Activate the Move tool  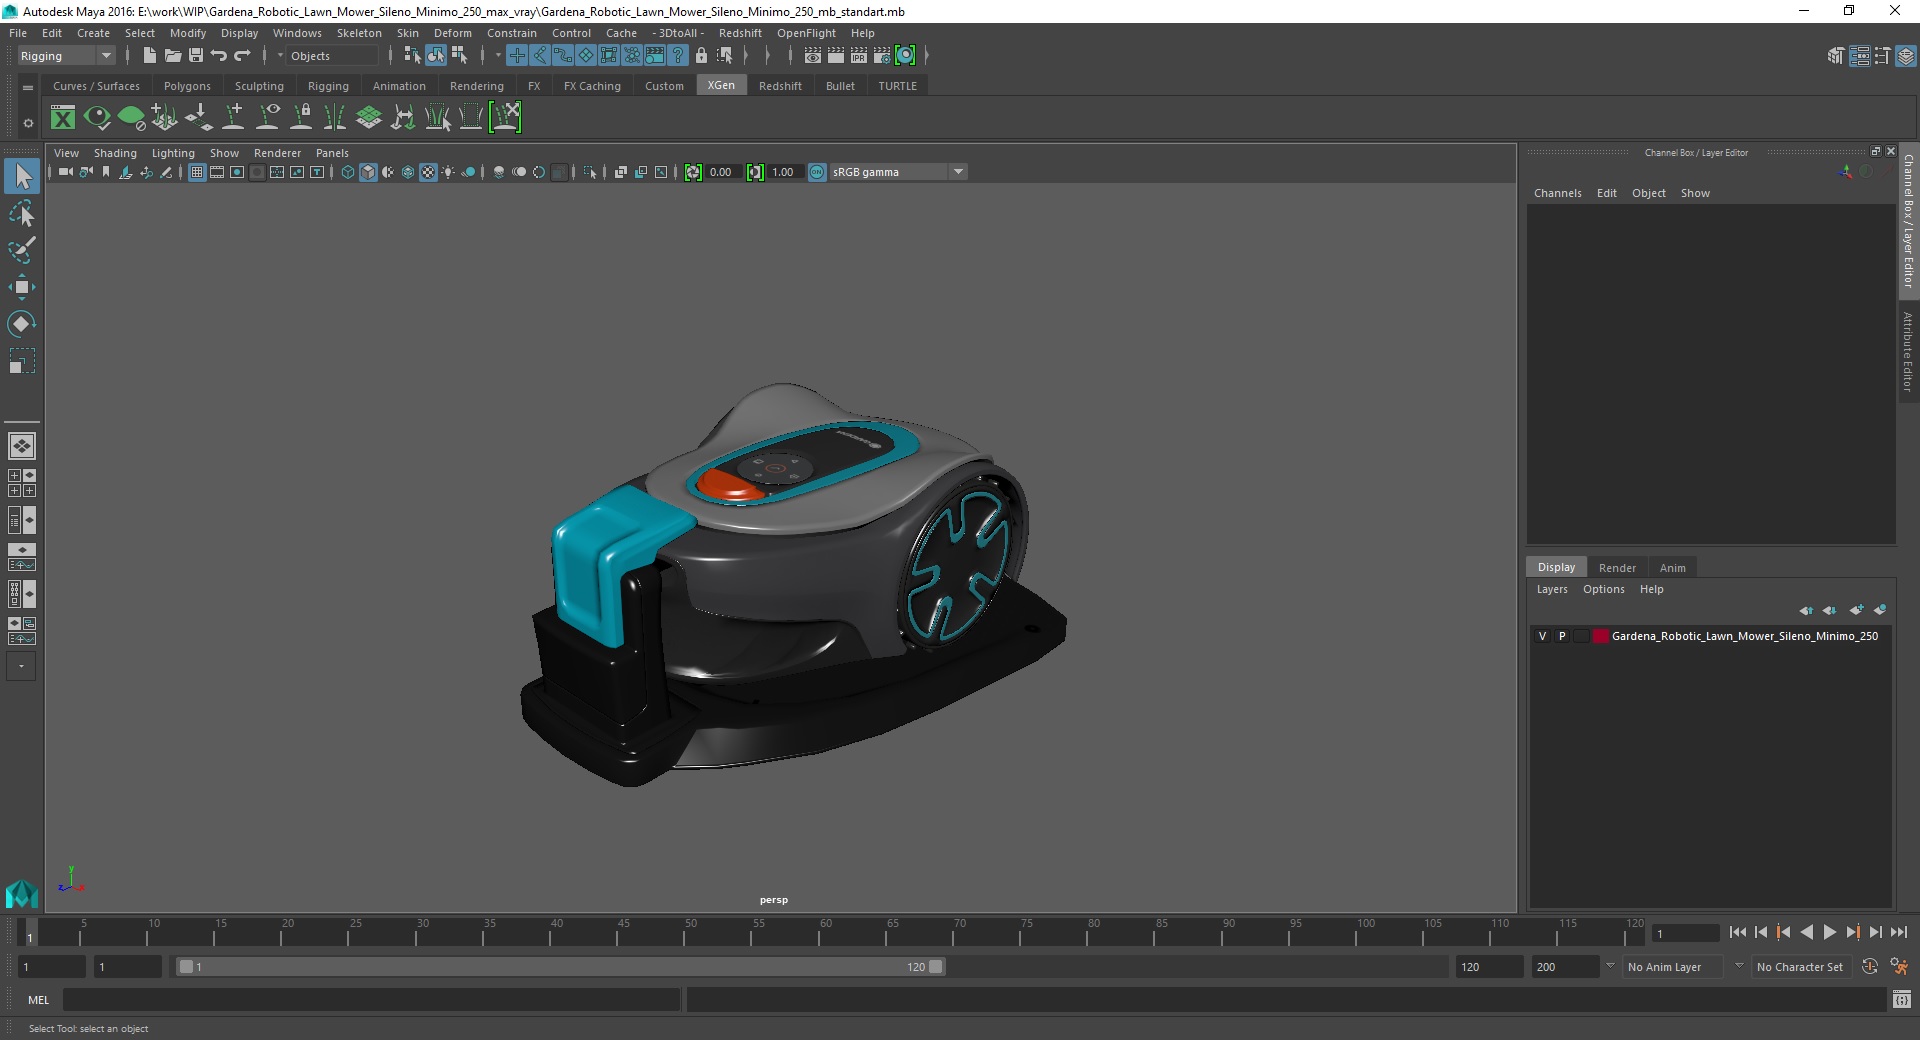[x=22, y=287]
